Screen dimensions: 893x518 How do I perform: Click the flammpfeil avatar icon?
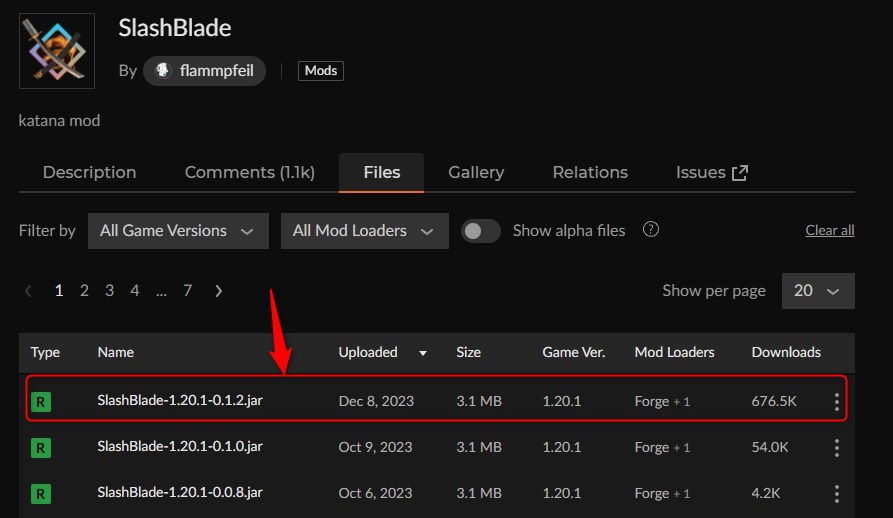pos(163,70)
